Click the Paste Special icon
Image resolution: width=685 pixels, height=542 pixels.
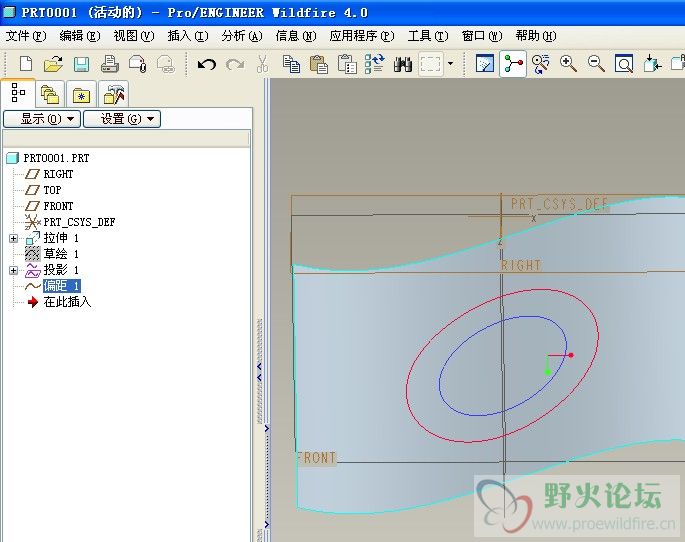(347, 64)
